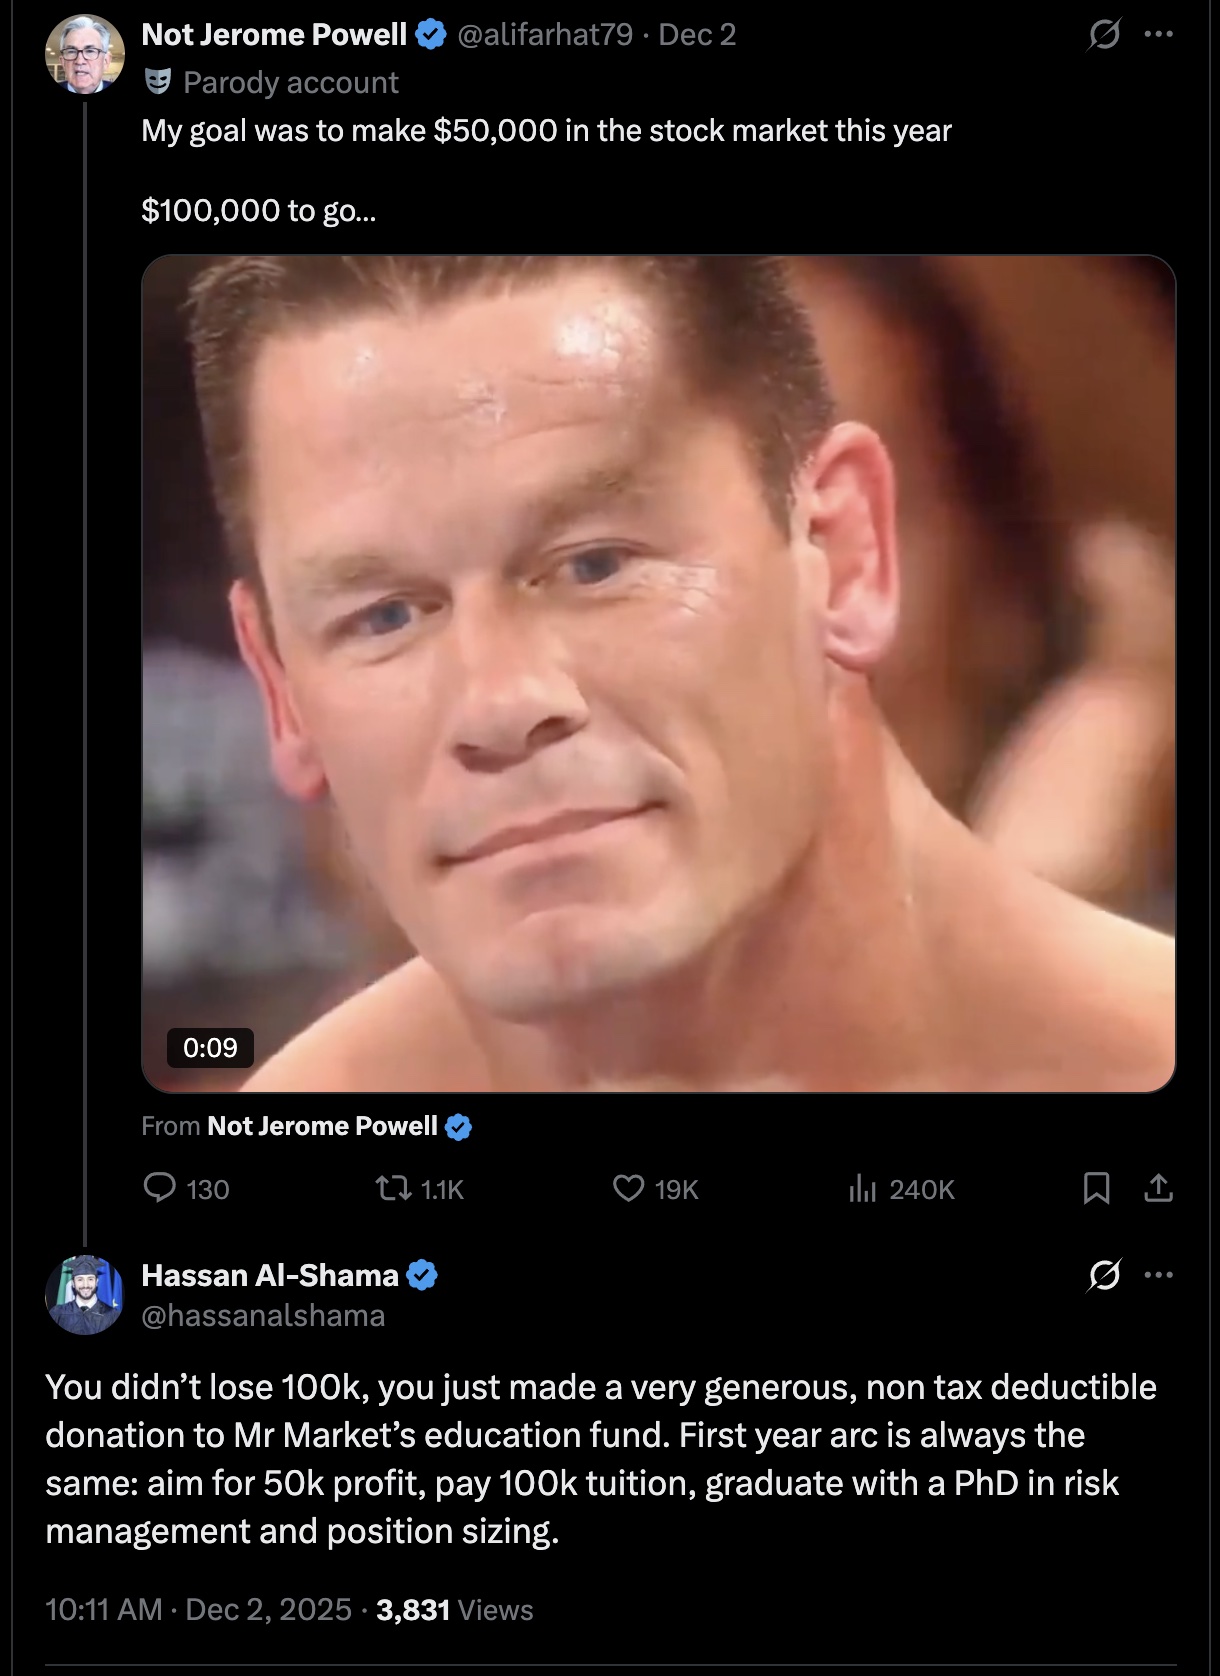Share the tweet via share icon
Image resolution: width=1220 pixels, height=1676 pixels.
click(x=1158, y=1188)
